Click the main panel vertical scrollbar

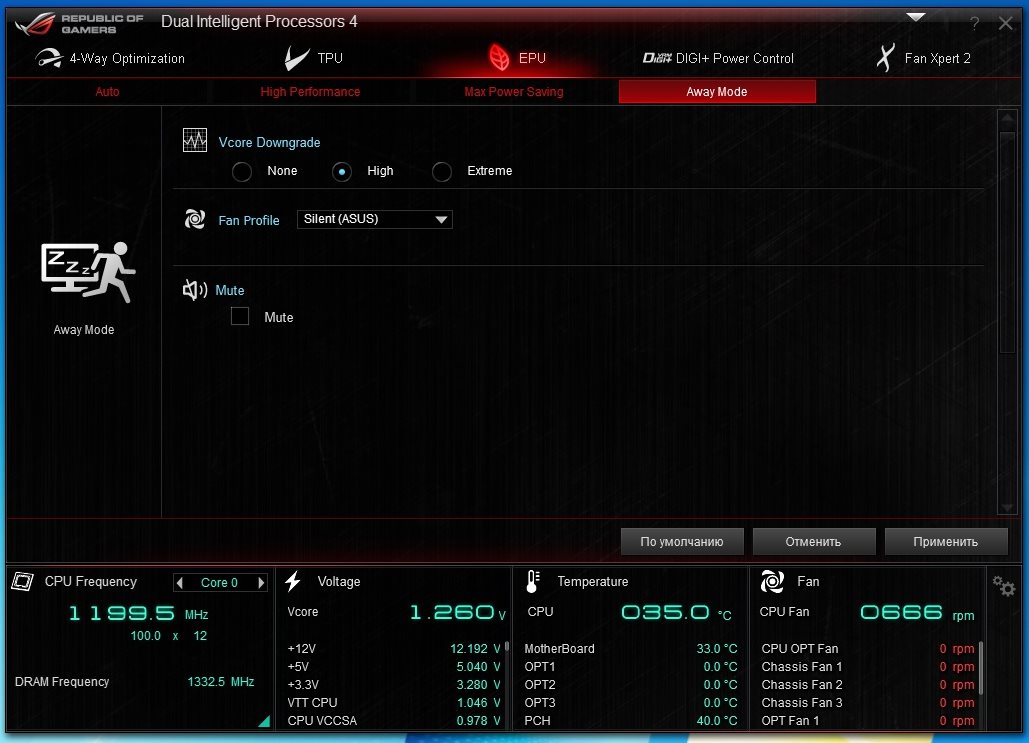(1007, 243)
